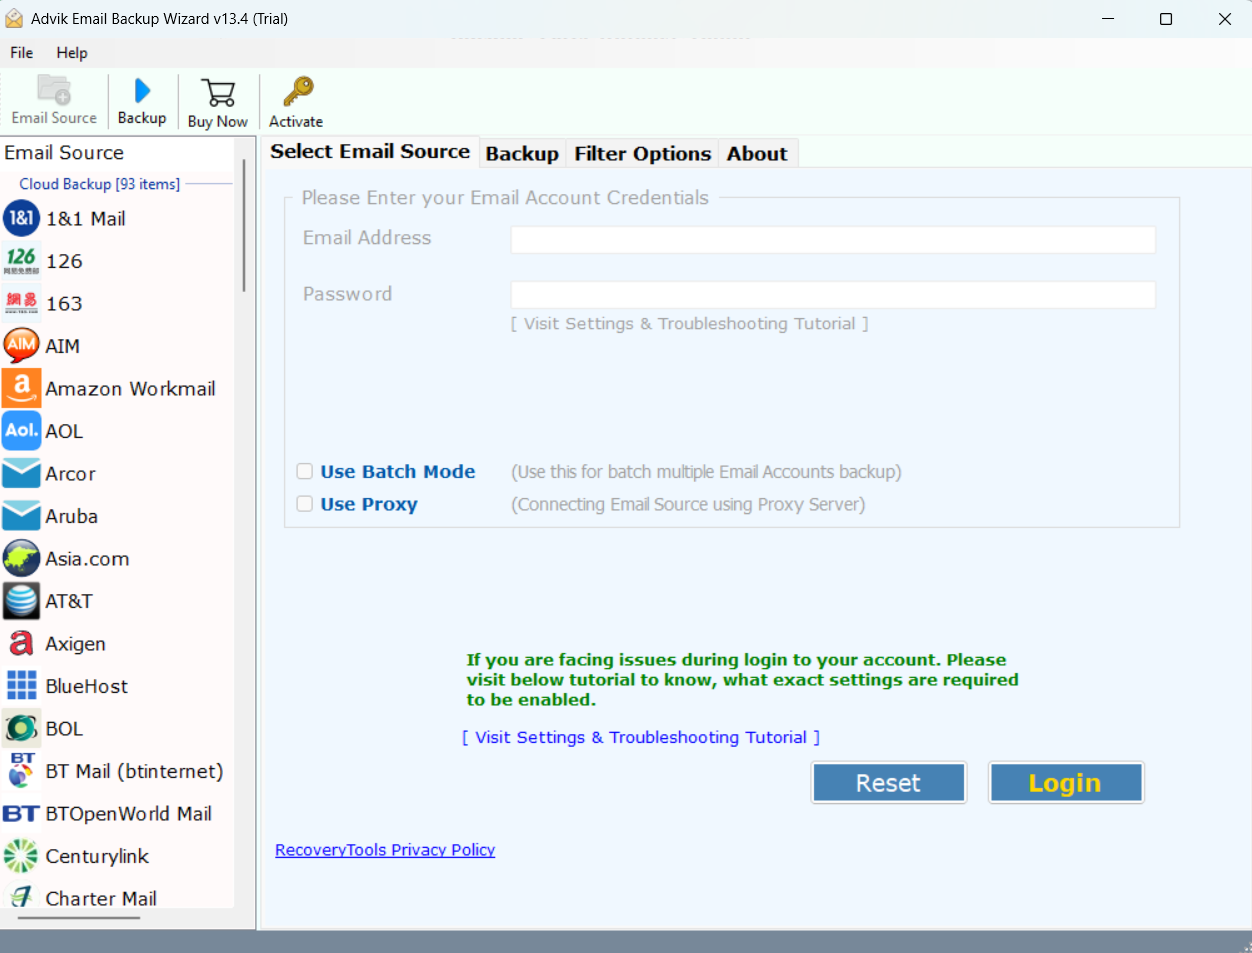
Task: Open the RecoveryTools Privacy Policy link
Action: point(385,850)
